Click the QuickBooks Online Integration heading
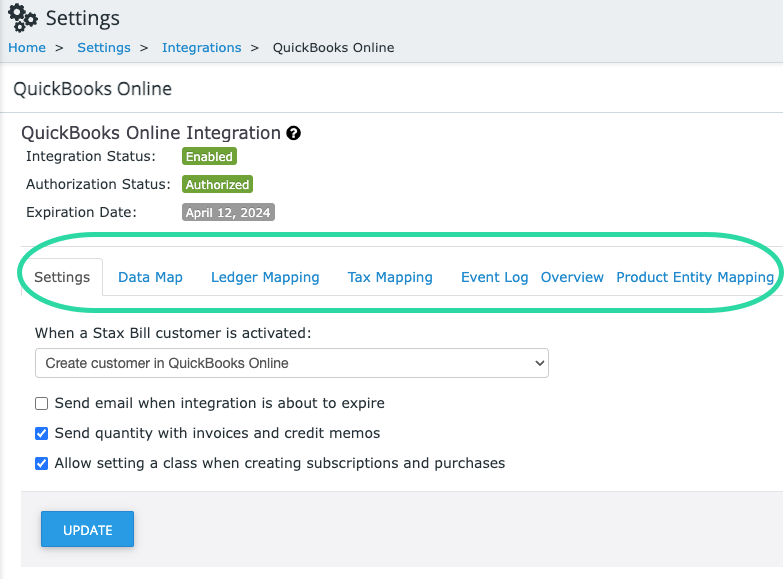 (x=150, y=133)
